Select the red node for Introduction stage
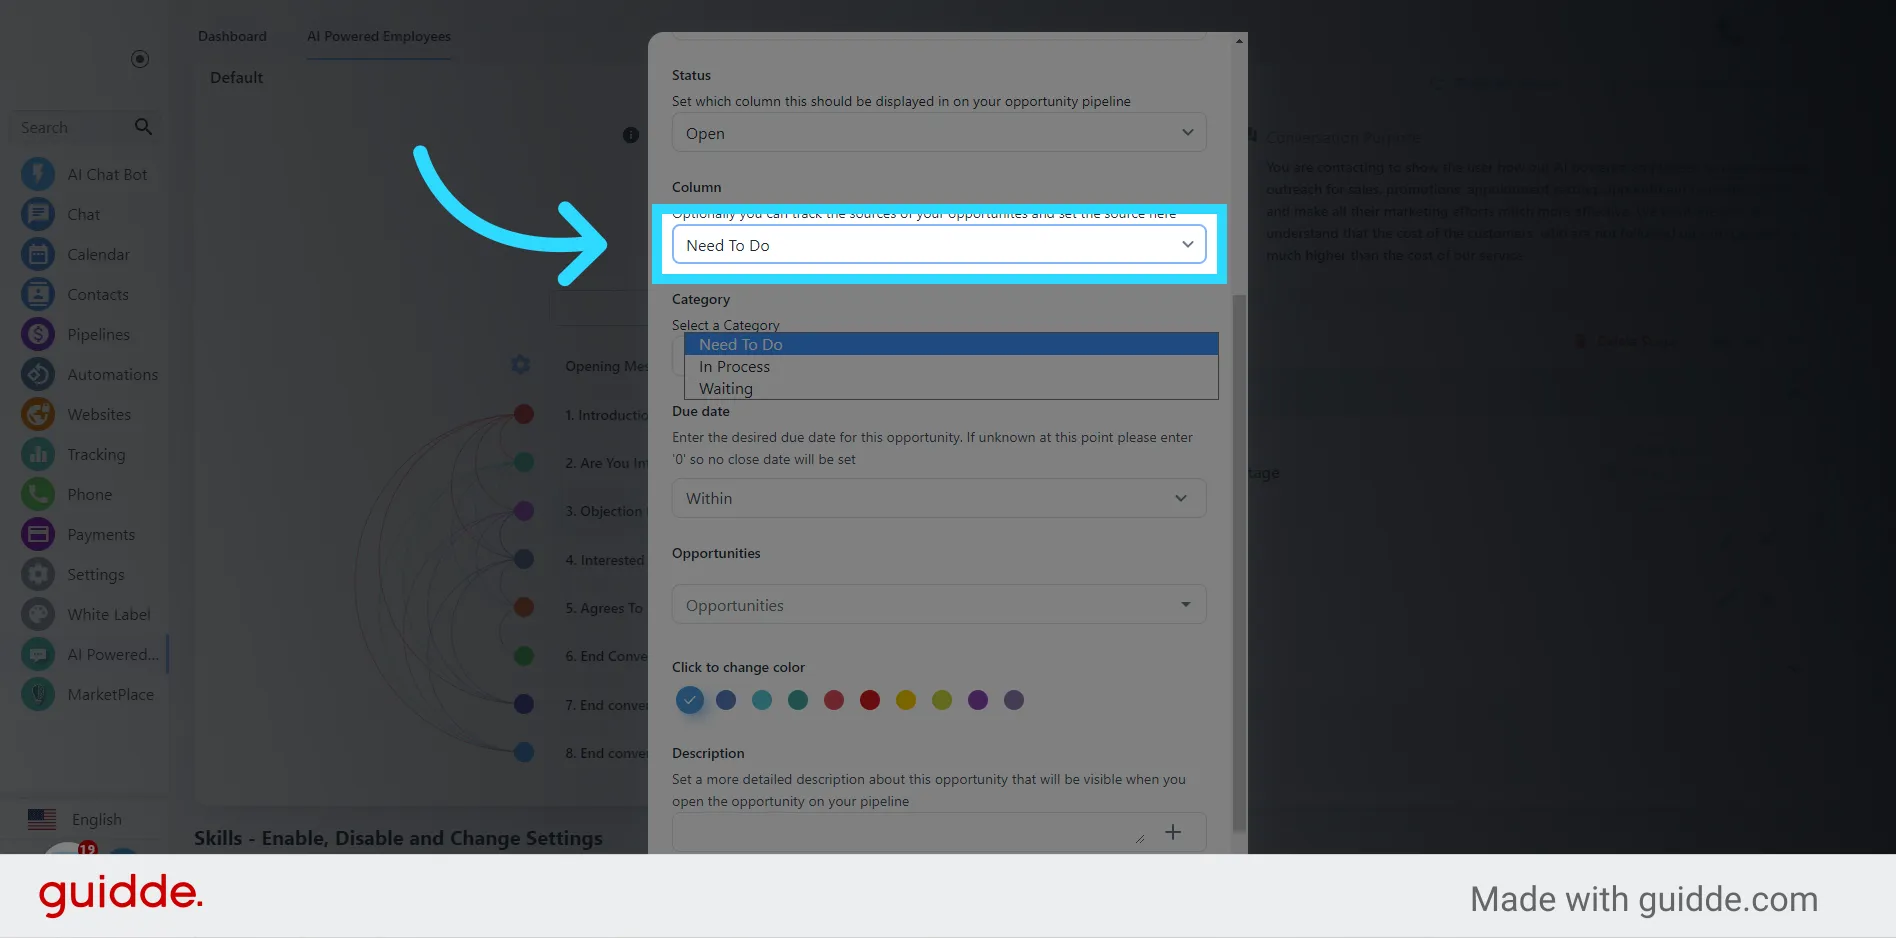Image resolution: width=1896 pixels, height=938 pixels. 524,414
